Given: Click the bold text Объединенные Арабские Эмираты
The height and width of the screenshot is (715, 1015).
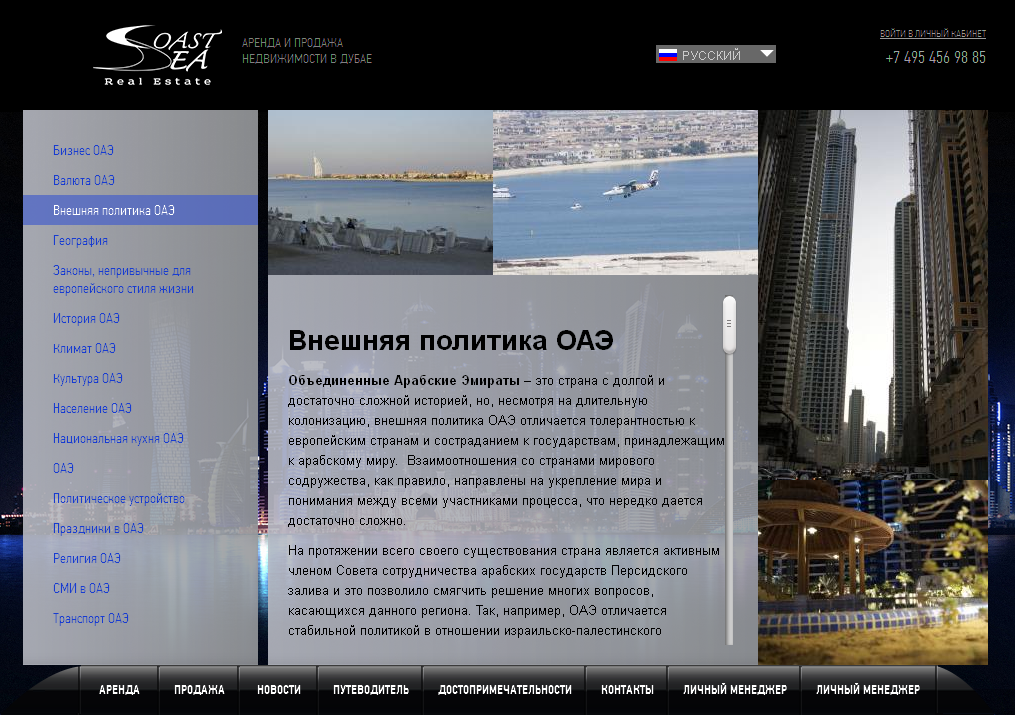Looking at the screenshot, I should point(404,380).
